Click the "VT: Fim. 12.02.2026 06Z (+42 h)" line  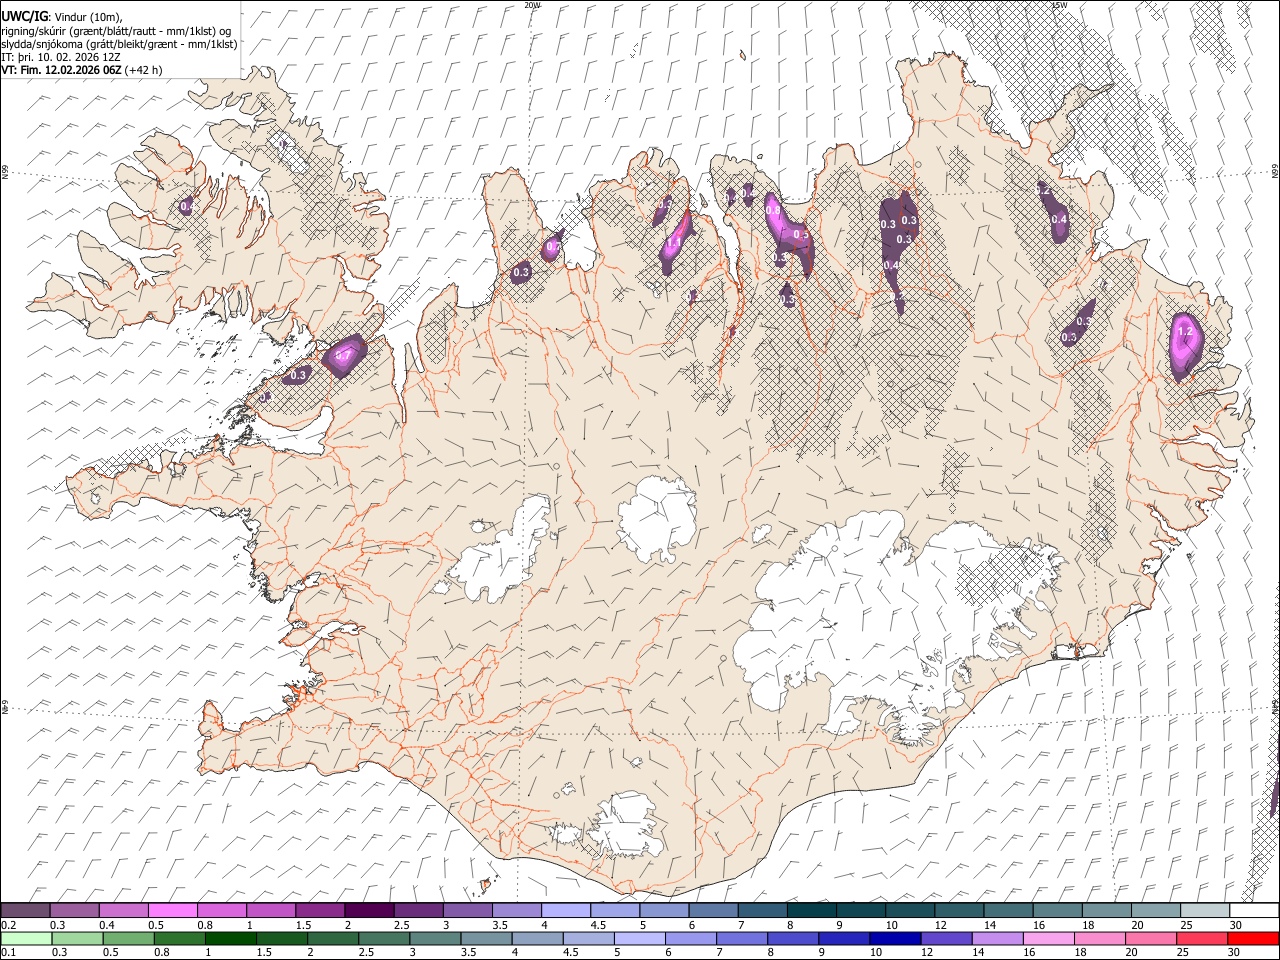(82, 70)
